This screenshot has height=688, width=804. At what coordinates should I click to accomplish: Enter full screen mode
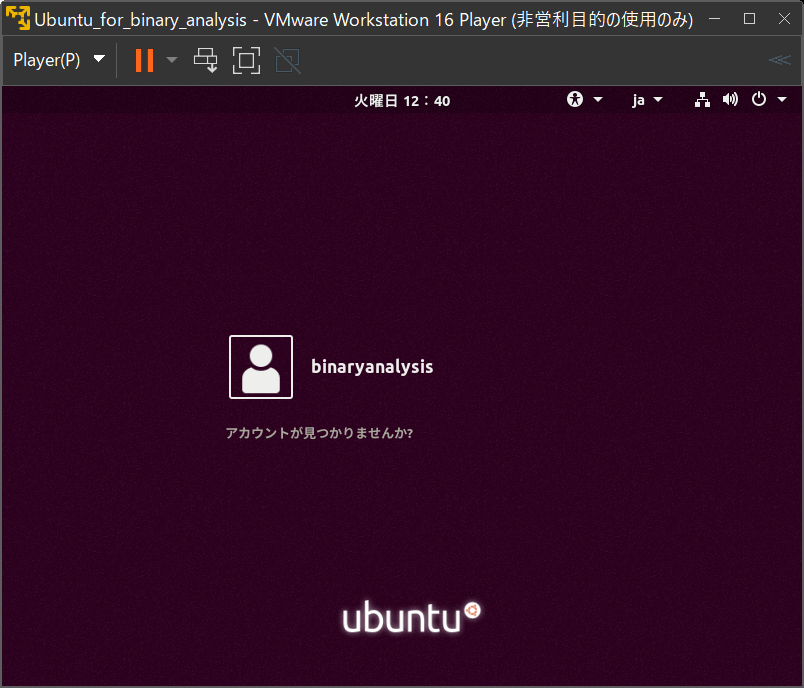pyautogui.click(x=246, y=60)
